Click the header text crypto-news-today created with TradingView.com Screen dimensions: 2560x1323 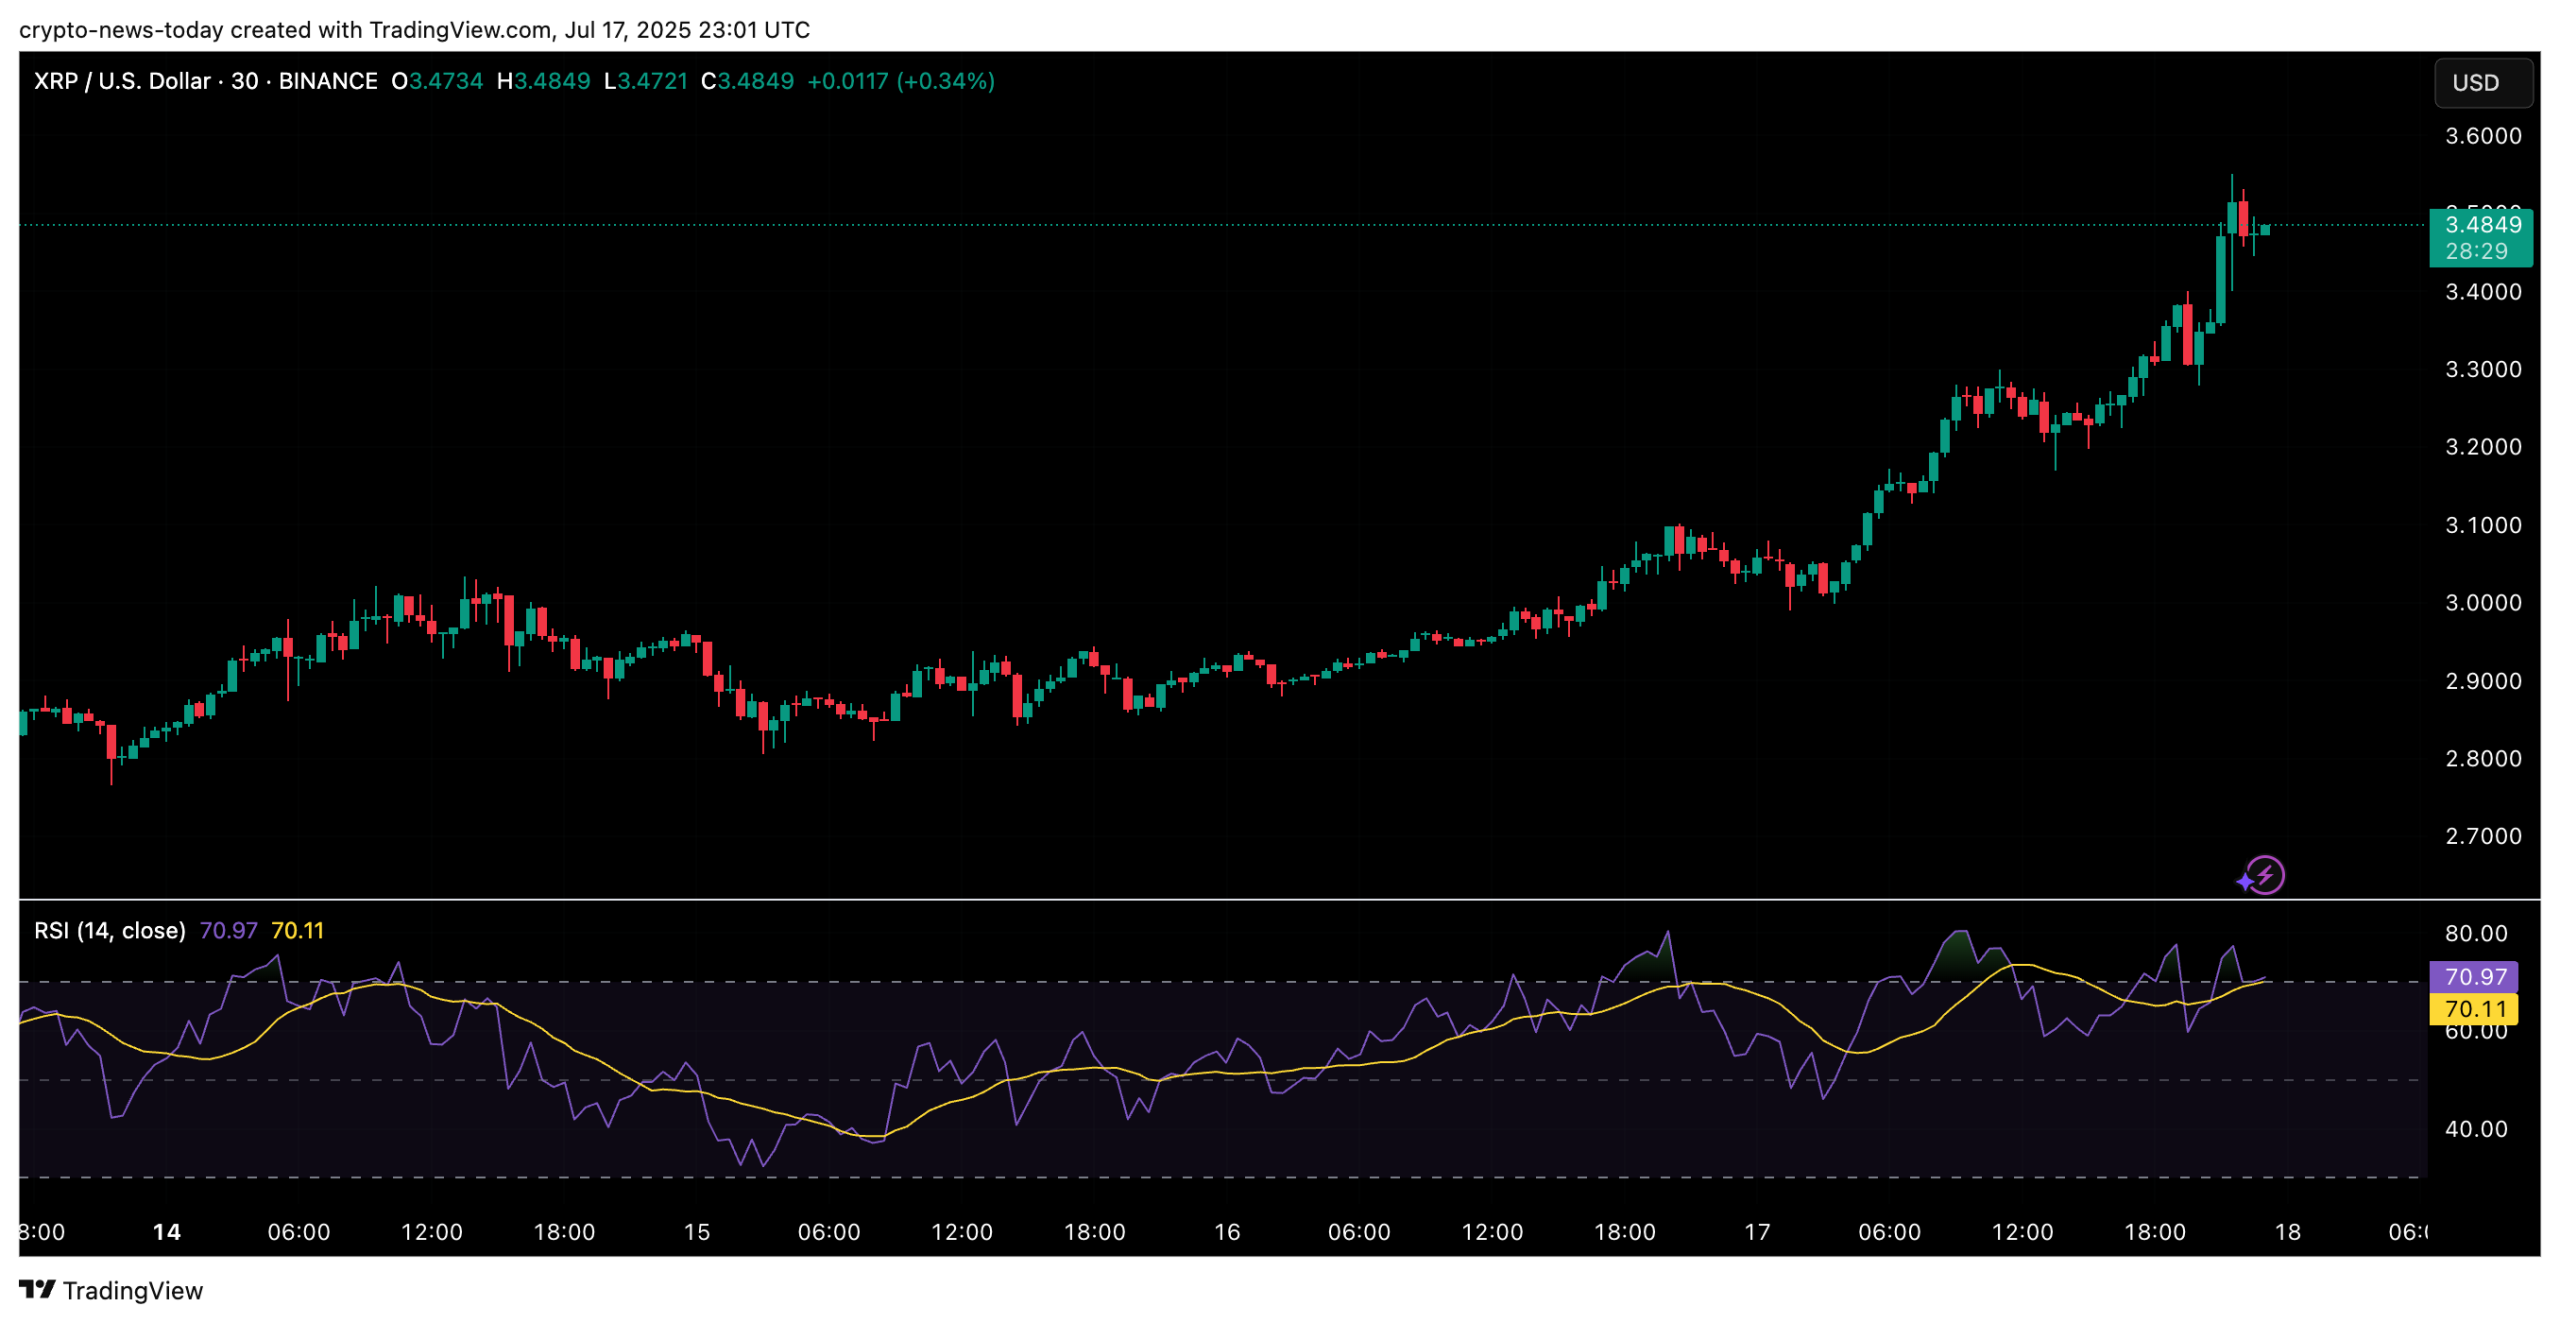pyautogui.click(x=286, y=30)
